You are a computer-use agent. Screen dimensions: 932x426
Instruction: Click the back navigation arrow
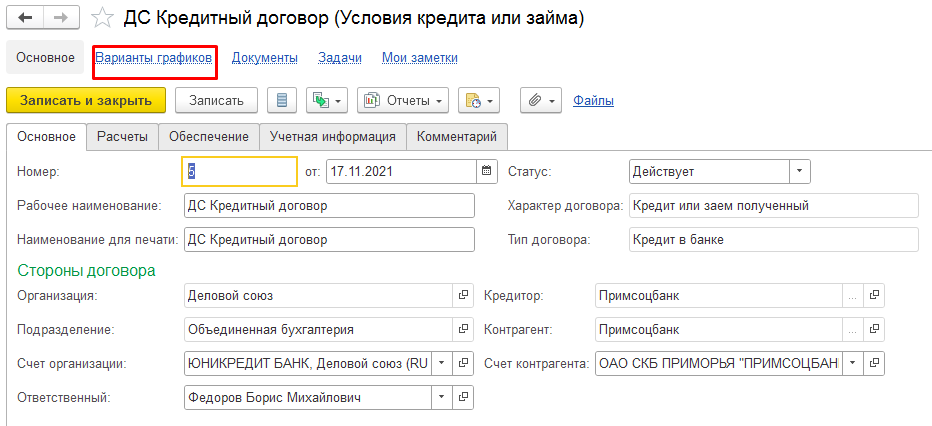coord(26,19)
